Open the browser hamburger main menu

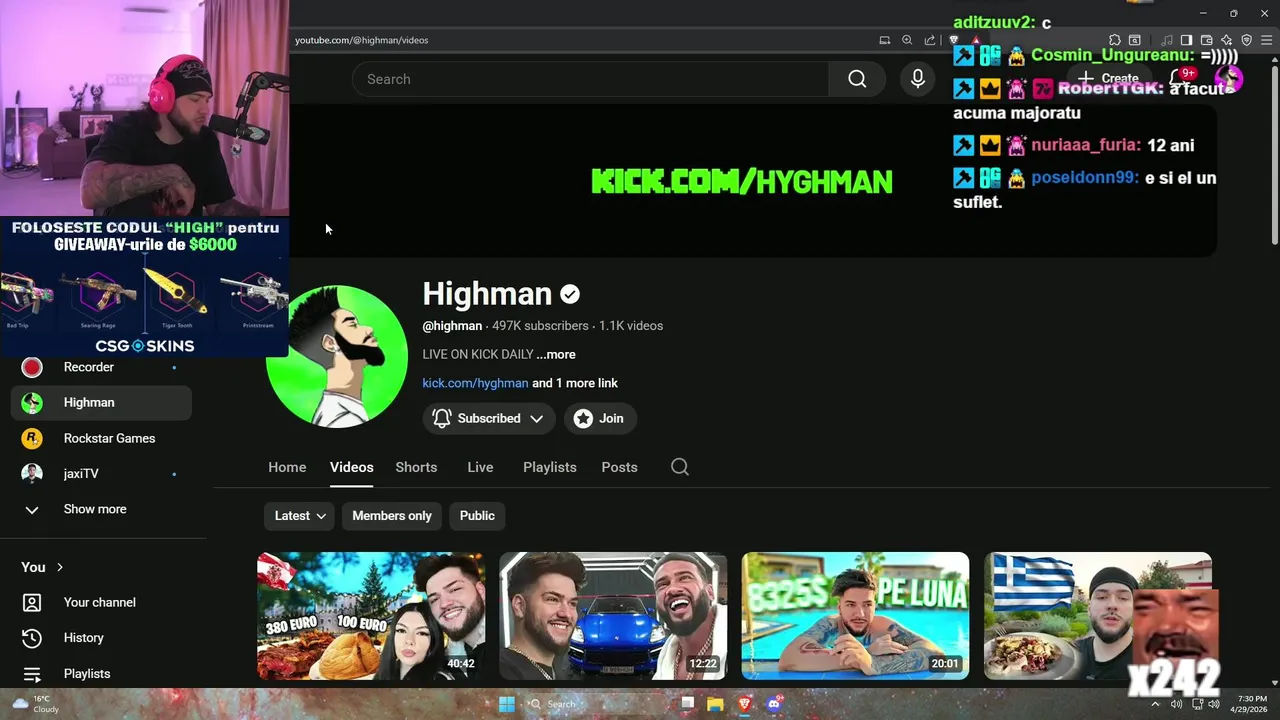[1266, 40]
